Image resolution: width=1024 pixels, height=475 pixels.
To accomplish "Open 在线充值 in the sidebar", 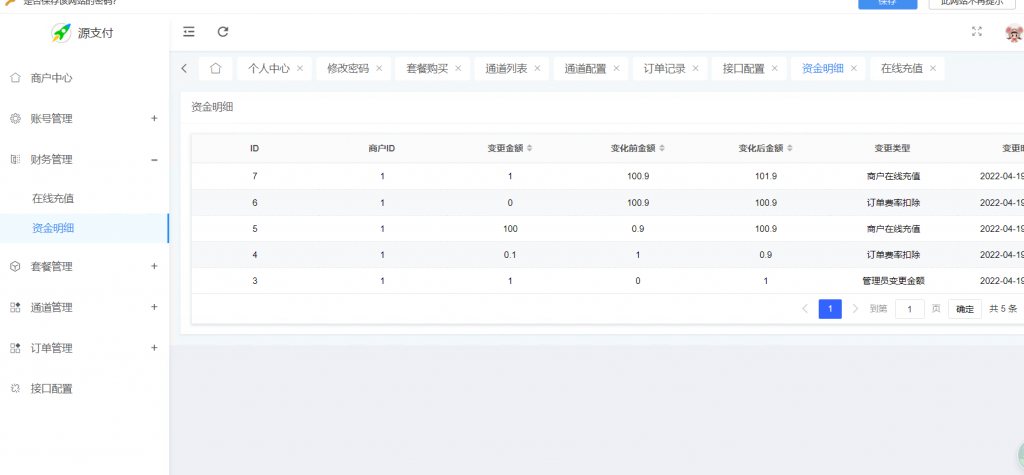I will pos(53,198).
